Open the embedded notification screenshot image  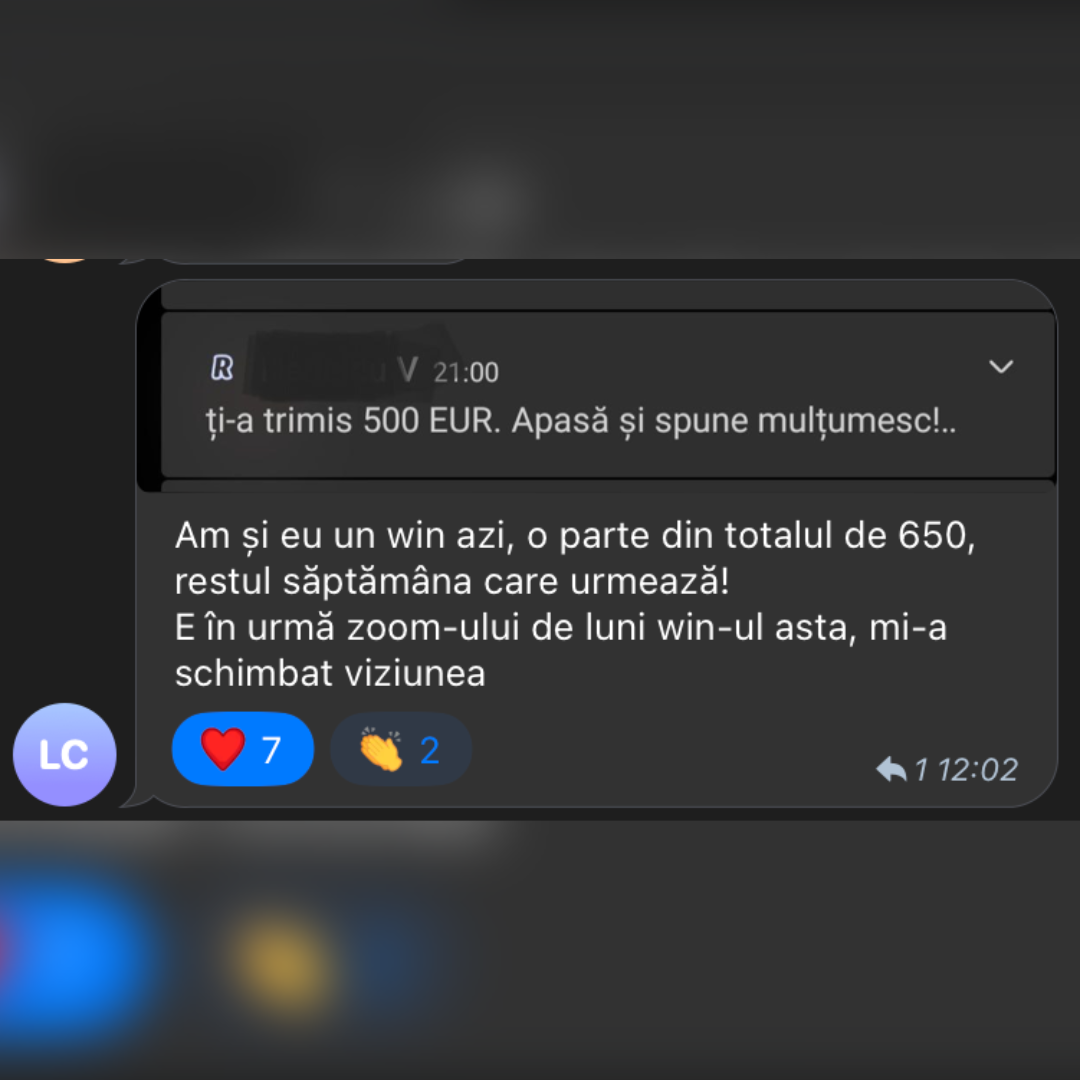tap(596, 386)
